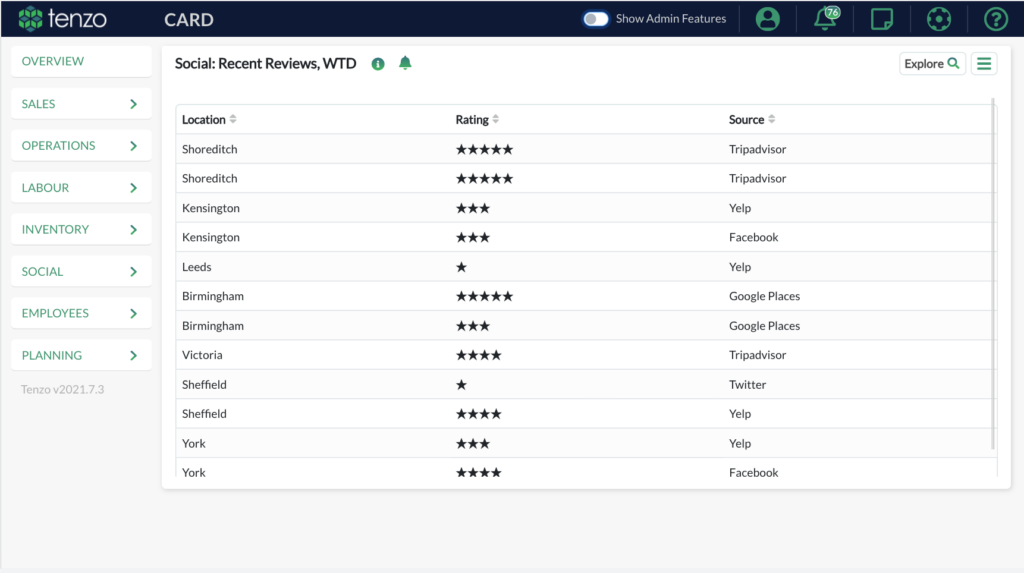The image size is (1024, 573).
Task: Open the help question mark icon
Action: point(996,19)
